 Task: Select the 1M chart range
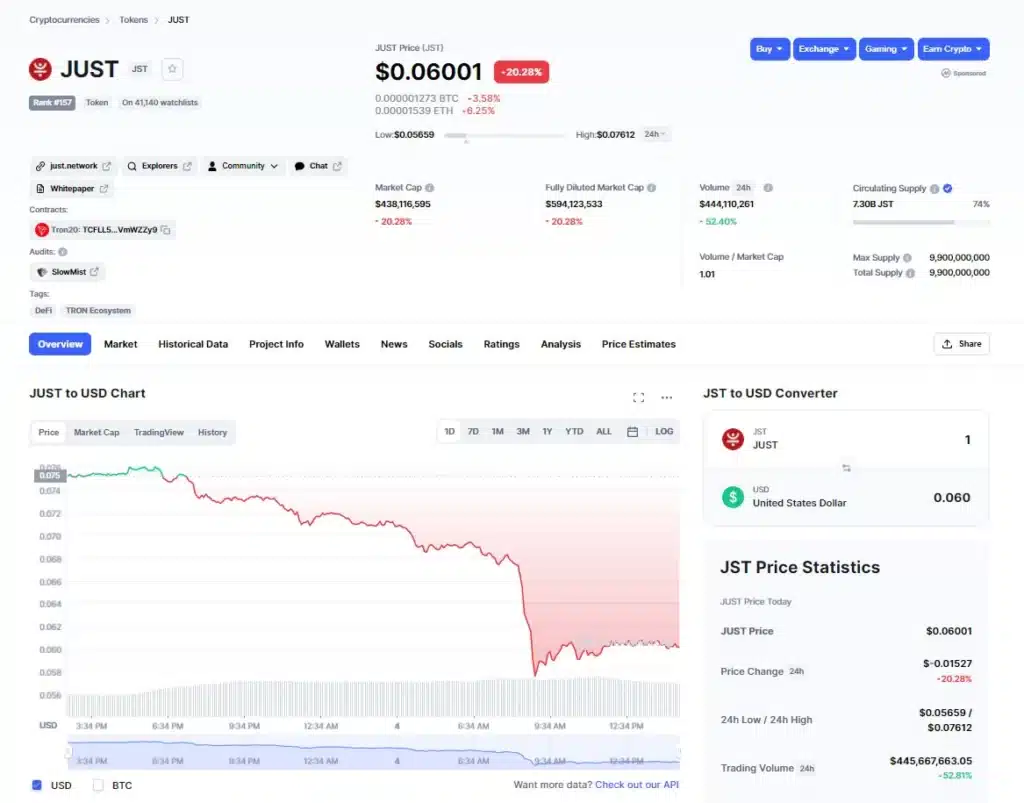tap(498, 432)
